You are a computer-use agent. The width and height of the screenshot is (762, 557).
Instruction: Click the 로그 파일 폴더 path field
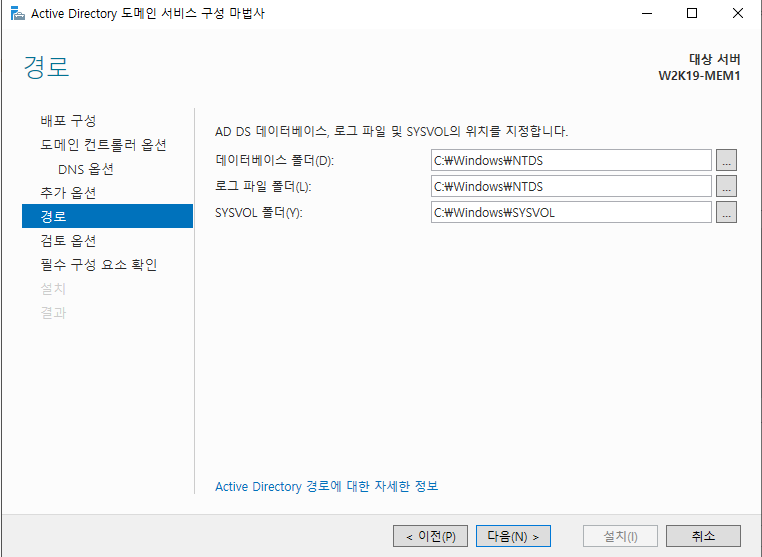[x=571, y=186]
